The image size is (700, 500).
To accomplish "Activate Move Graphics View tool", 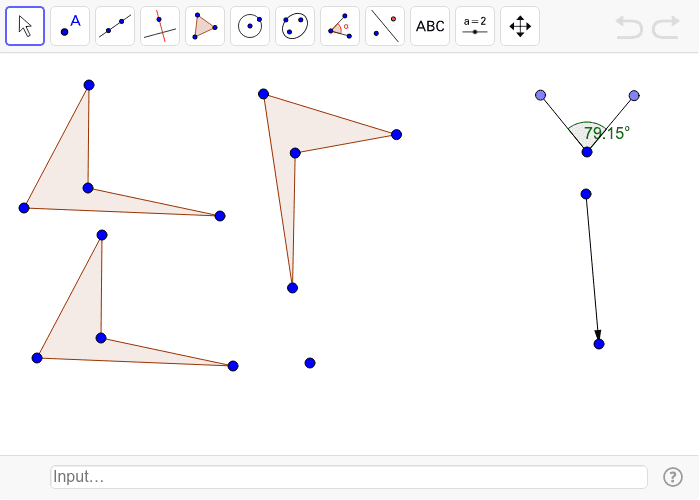I will [520, 26].
